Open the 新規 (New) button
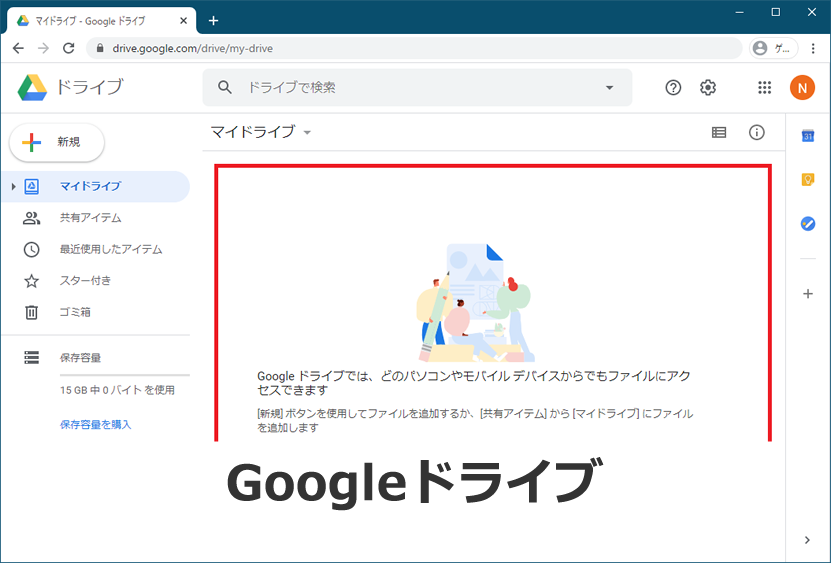Viewport: 831px width, 563px height. 57,142
